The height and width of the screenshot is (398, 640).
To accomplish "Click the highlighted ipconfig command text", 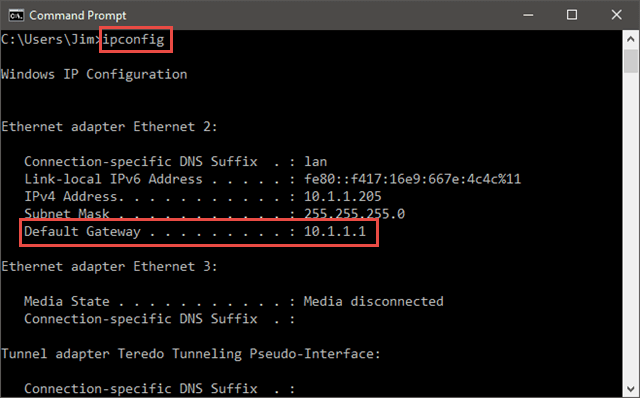I will tap(133, 40).
